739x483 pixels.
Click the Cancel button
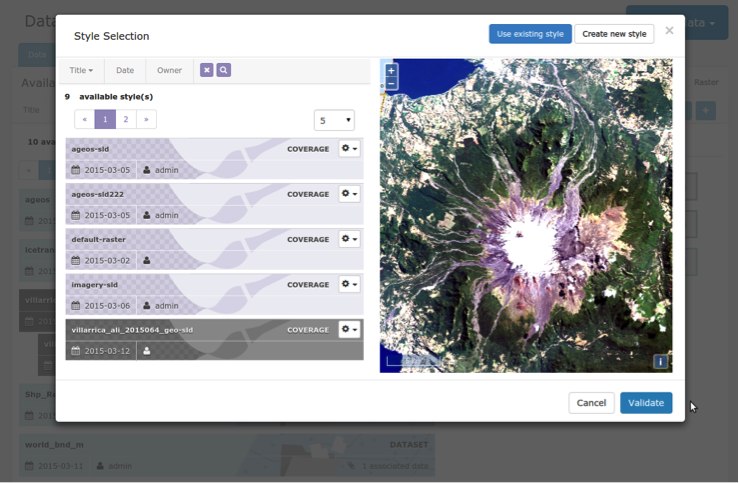tap(591, 402)
